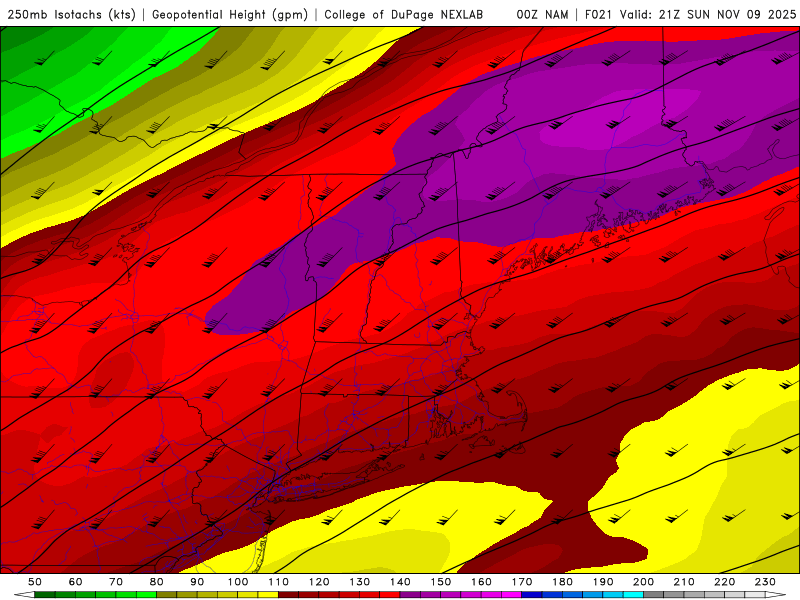Click the 150 label on the color scale
Viewport: 800px width, 600px height.
tap(441, 582)
